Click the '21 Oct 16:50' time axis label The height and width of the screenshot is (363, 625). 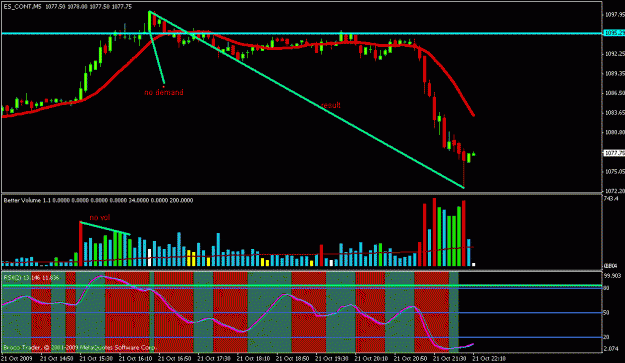[175, 358]
